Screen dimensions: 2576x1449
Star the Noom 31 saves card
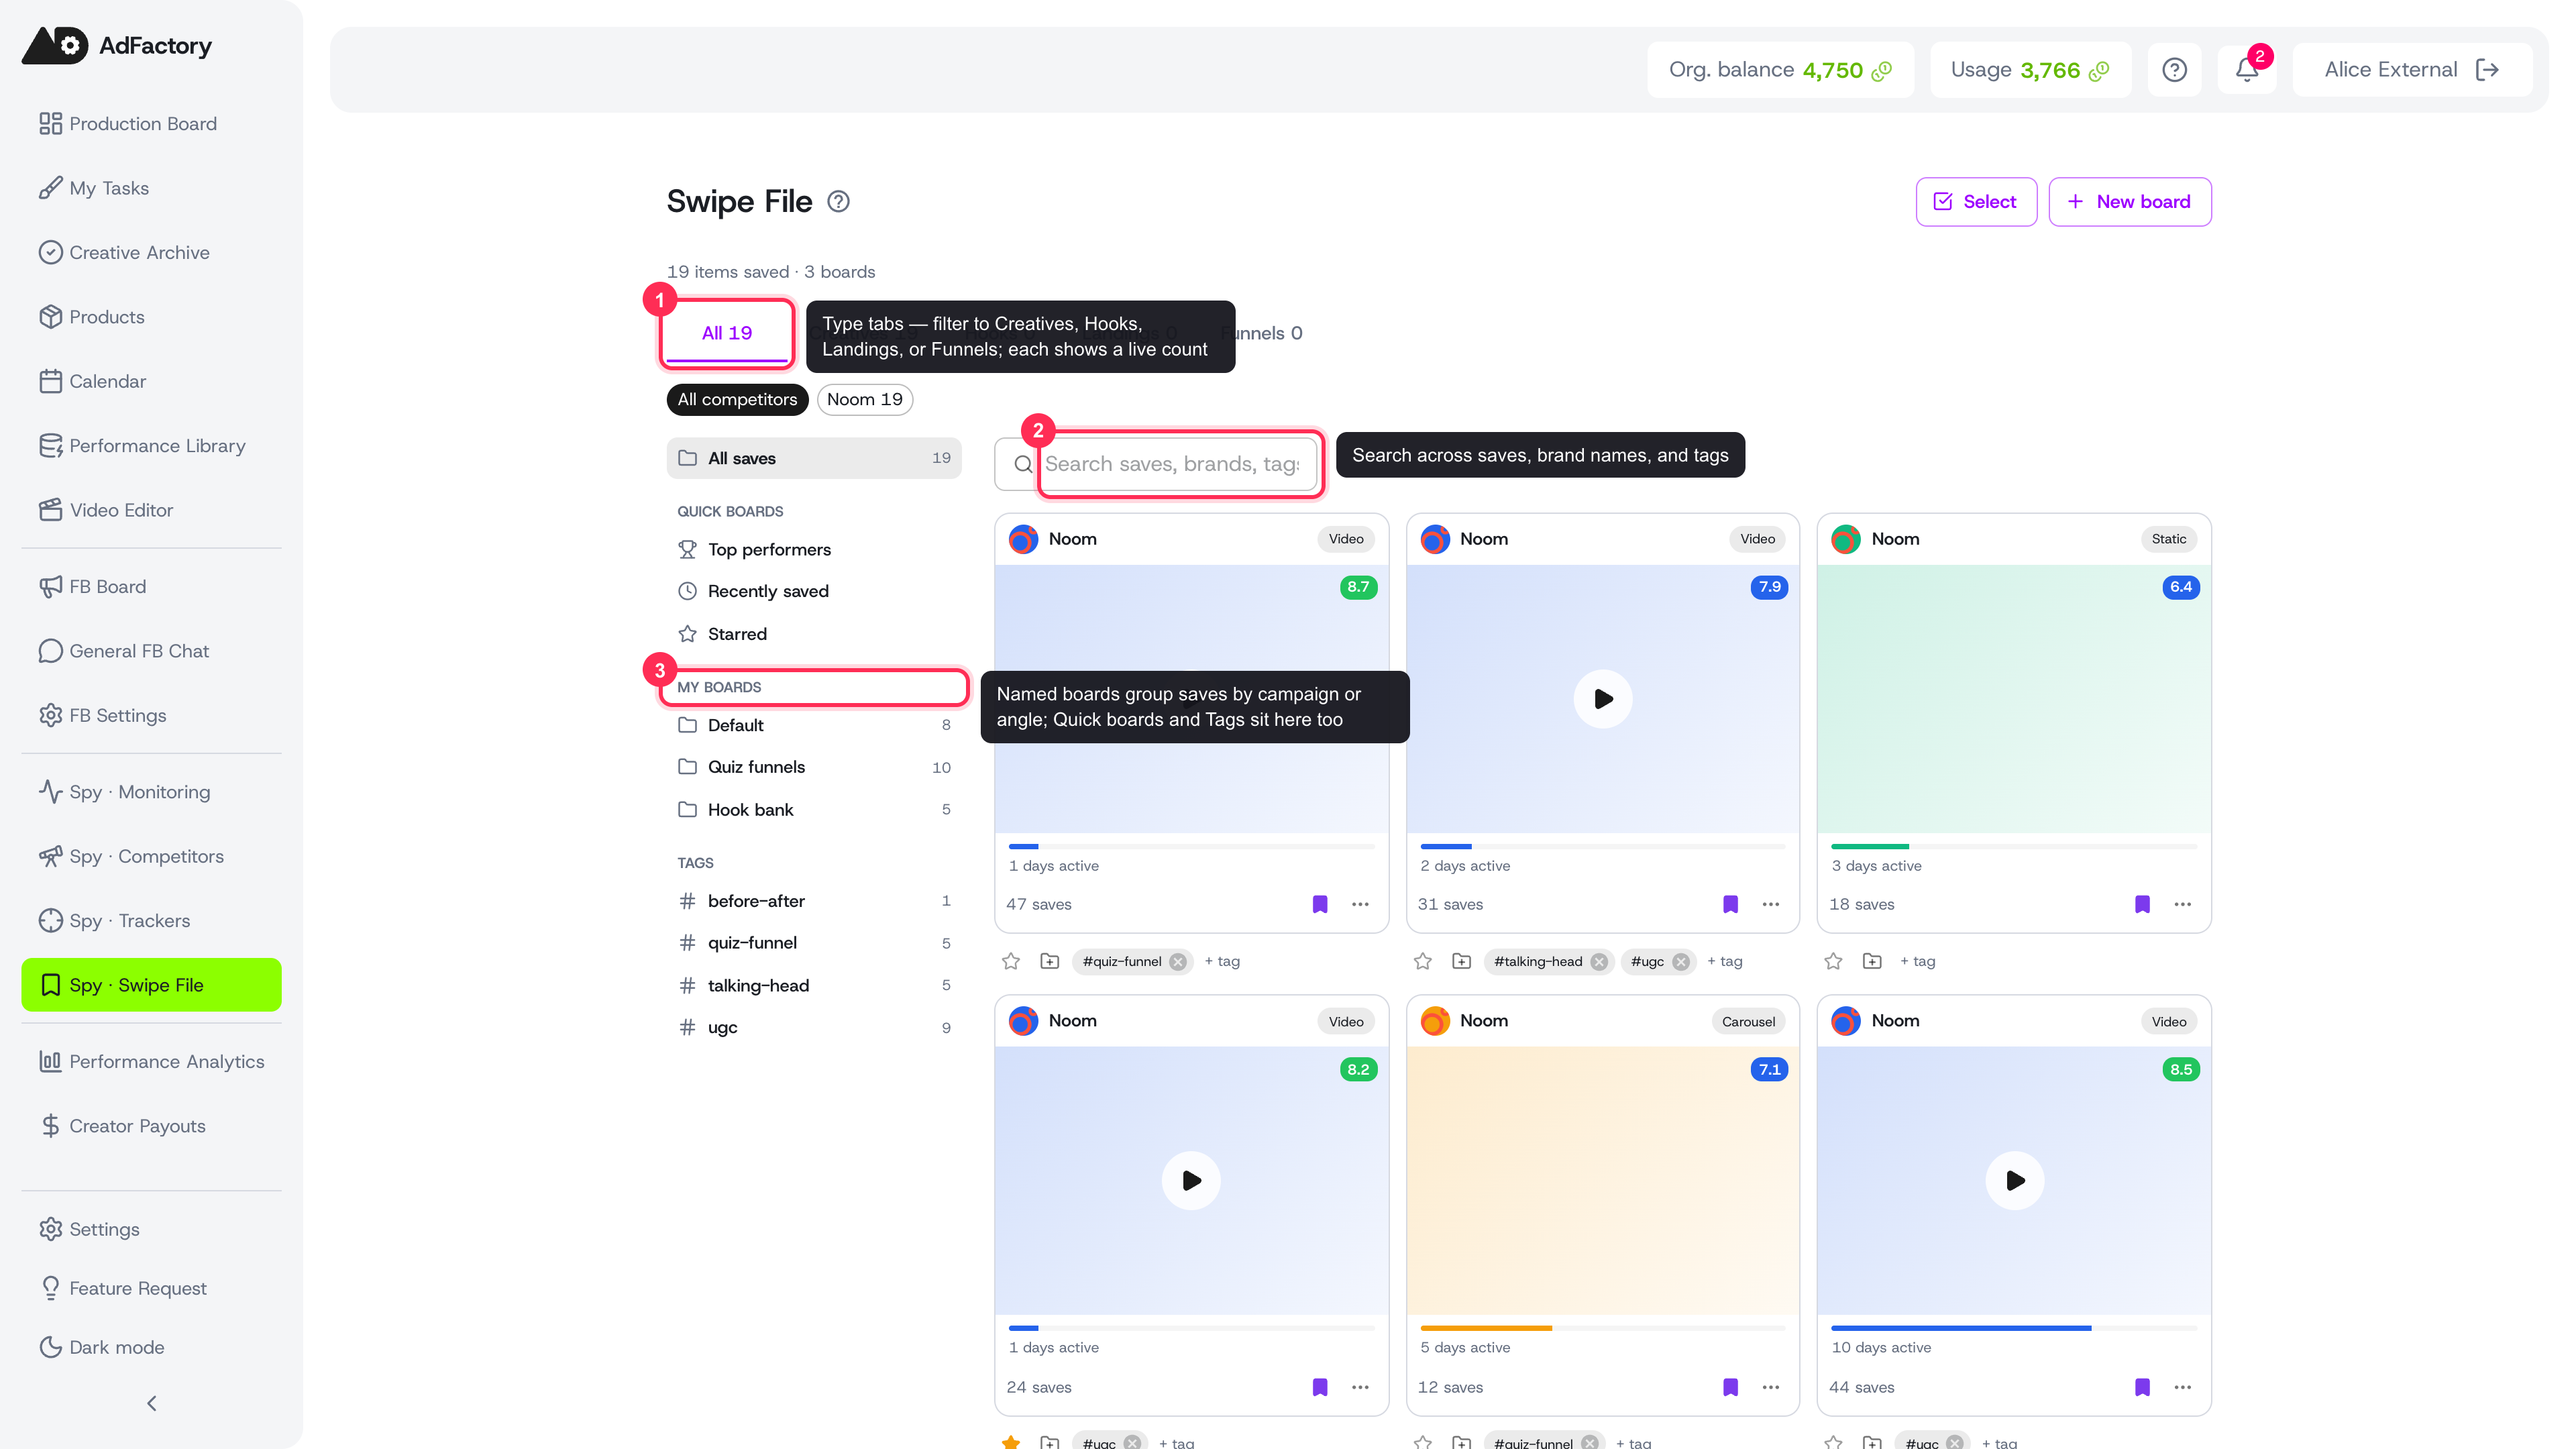(x=1423, y=961)
